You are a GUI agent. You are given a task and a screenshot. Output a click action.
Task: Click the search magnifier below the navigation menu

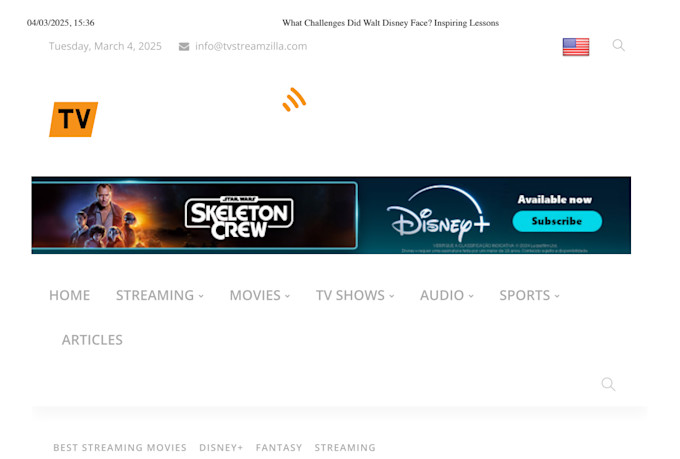608,384
